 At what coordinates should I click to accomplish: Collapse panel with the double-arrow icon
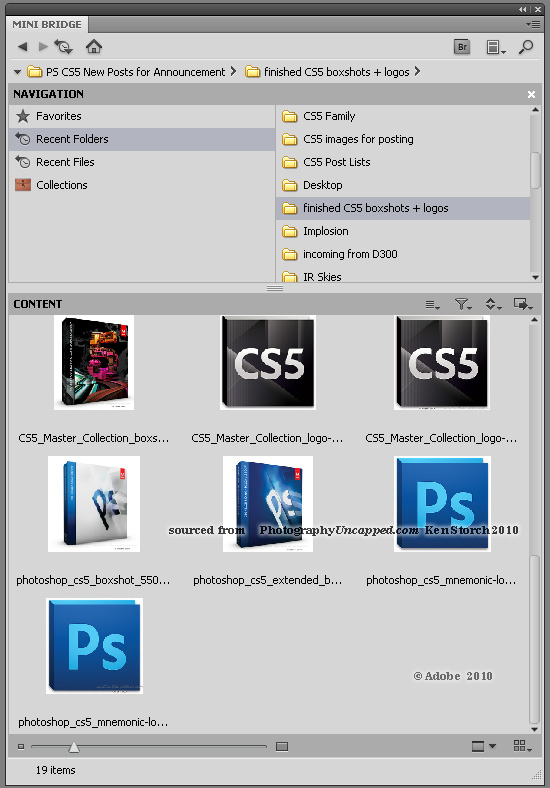(x=523, y=9)
